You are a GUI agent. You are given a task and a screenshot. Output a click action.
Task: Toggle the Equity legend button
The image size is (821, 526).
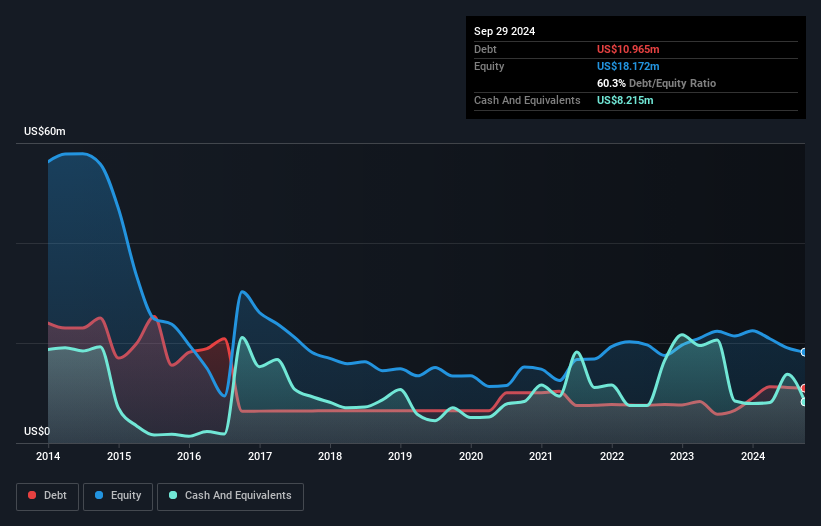(118, 496)
